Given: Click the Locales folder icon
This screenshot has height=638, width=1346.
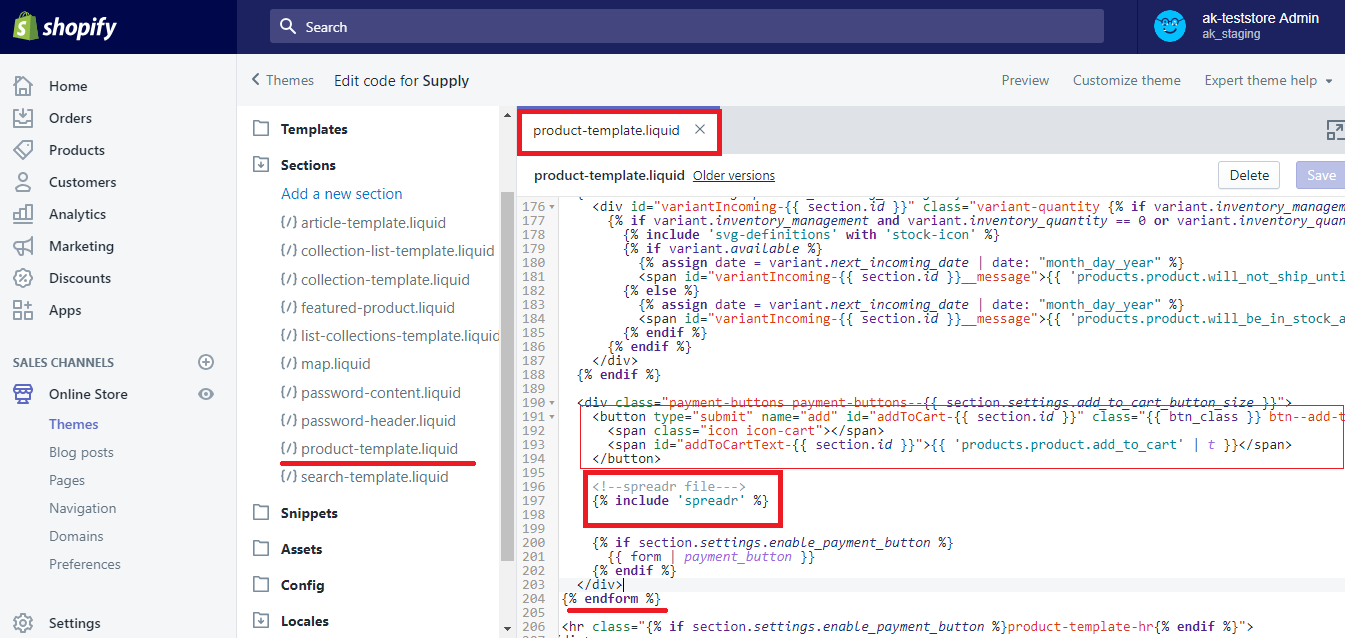Looking at the screenshot, I should pos(261,621).
